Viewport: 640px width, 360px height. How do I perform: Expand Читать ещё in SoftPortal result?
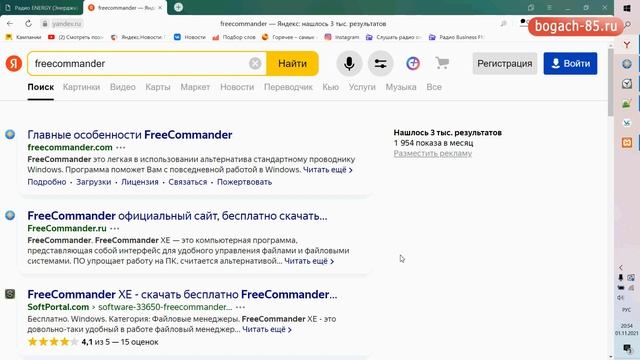(x=267, y=329)
